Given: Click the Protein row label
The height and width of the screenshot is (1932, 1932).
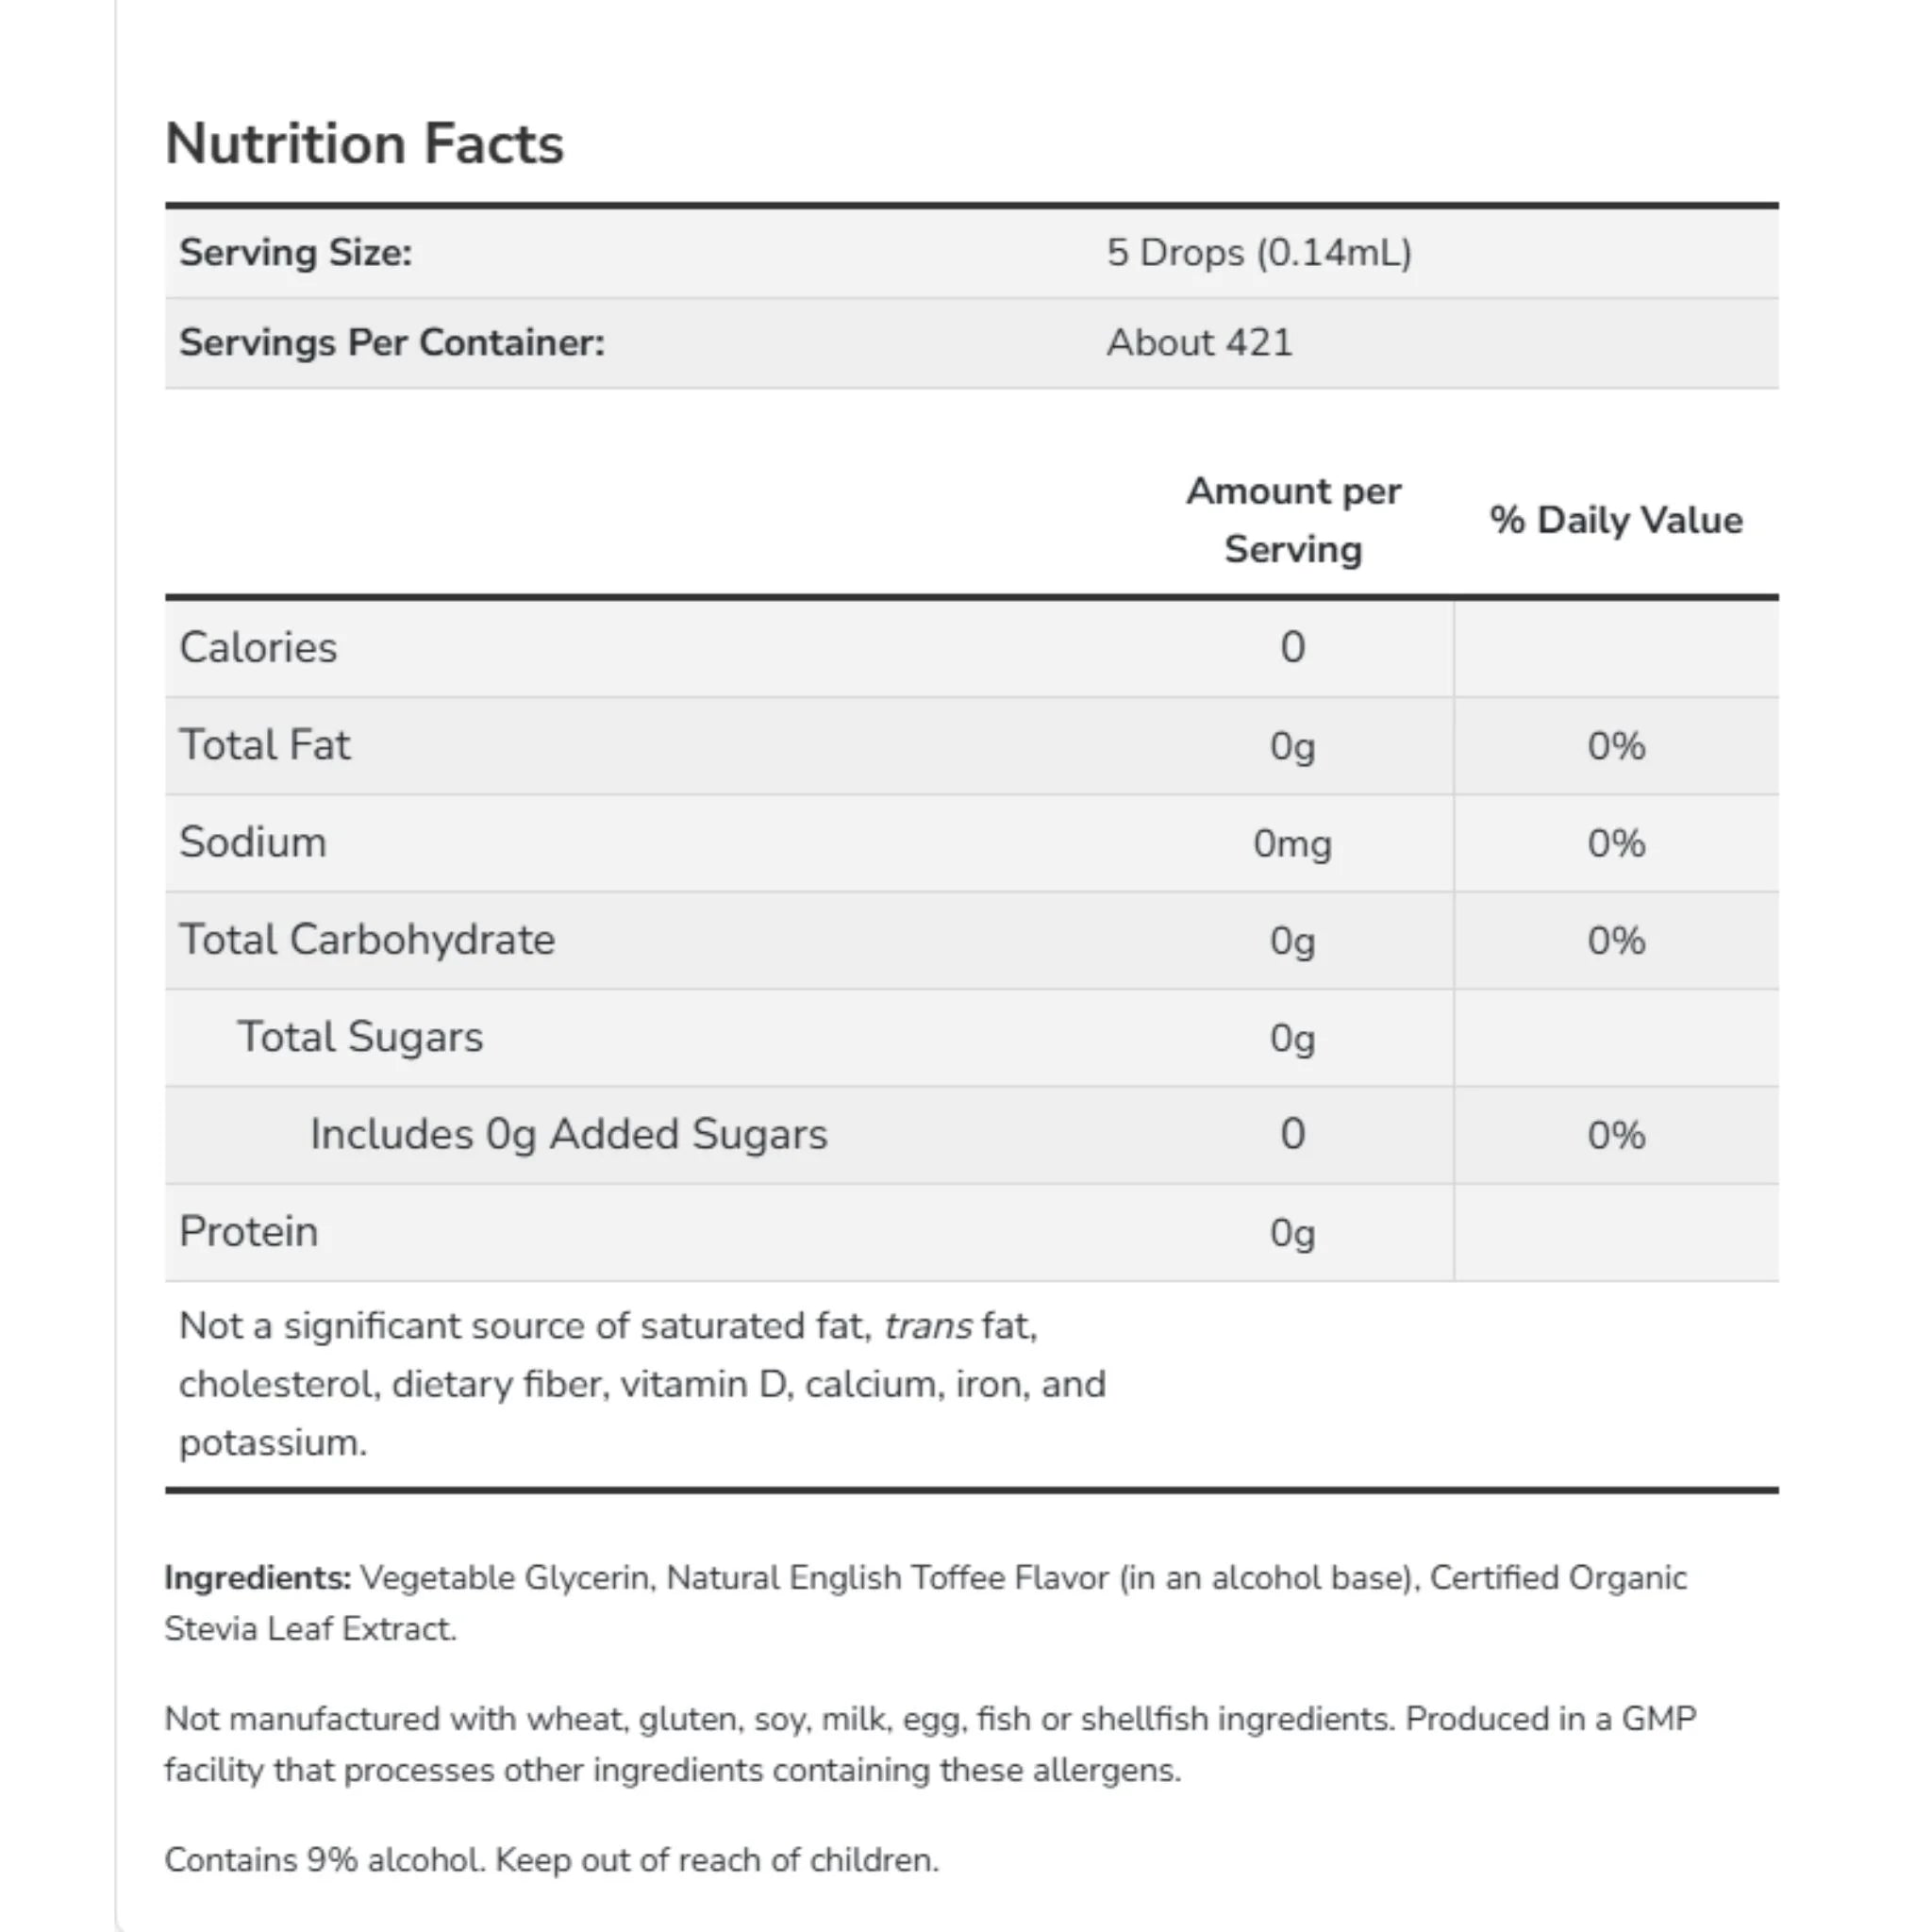Looking at the screenshot, I should [x=248, y=1232].
